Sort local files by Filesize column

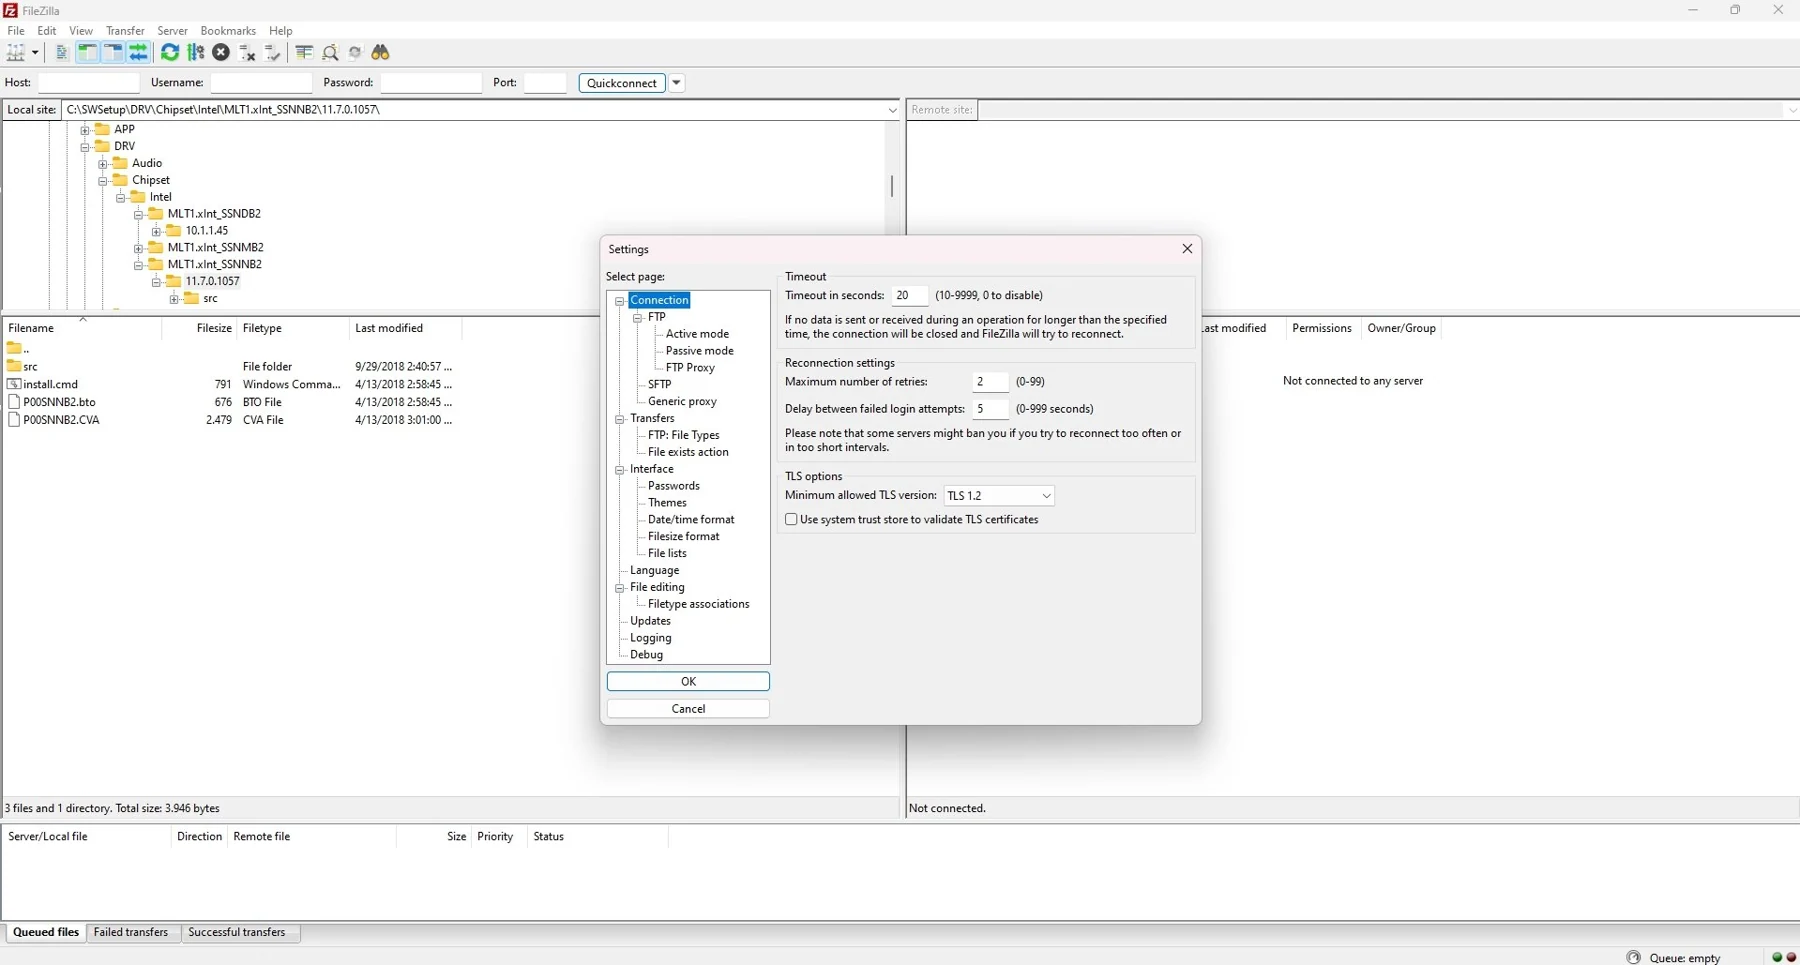pyautogui.click(x=214, y=328)
